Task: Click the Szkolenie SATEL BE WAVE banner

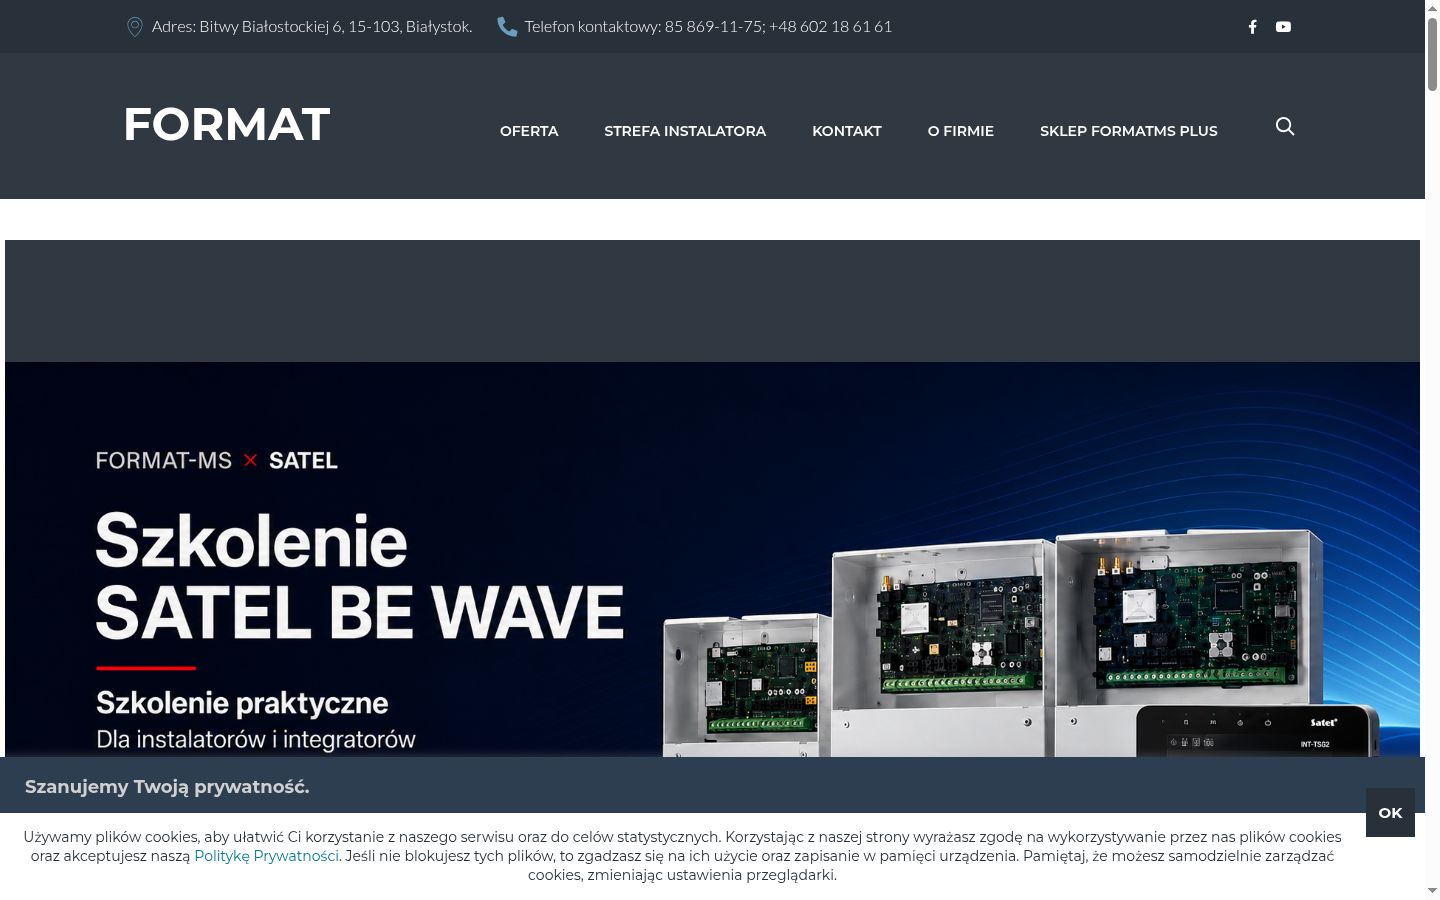Action: coord(712,560)
